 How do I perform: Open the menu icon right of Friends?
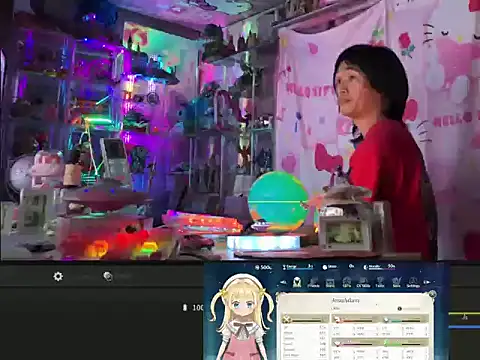[x=330, y=282]
